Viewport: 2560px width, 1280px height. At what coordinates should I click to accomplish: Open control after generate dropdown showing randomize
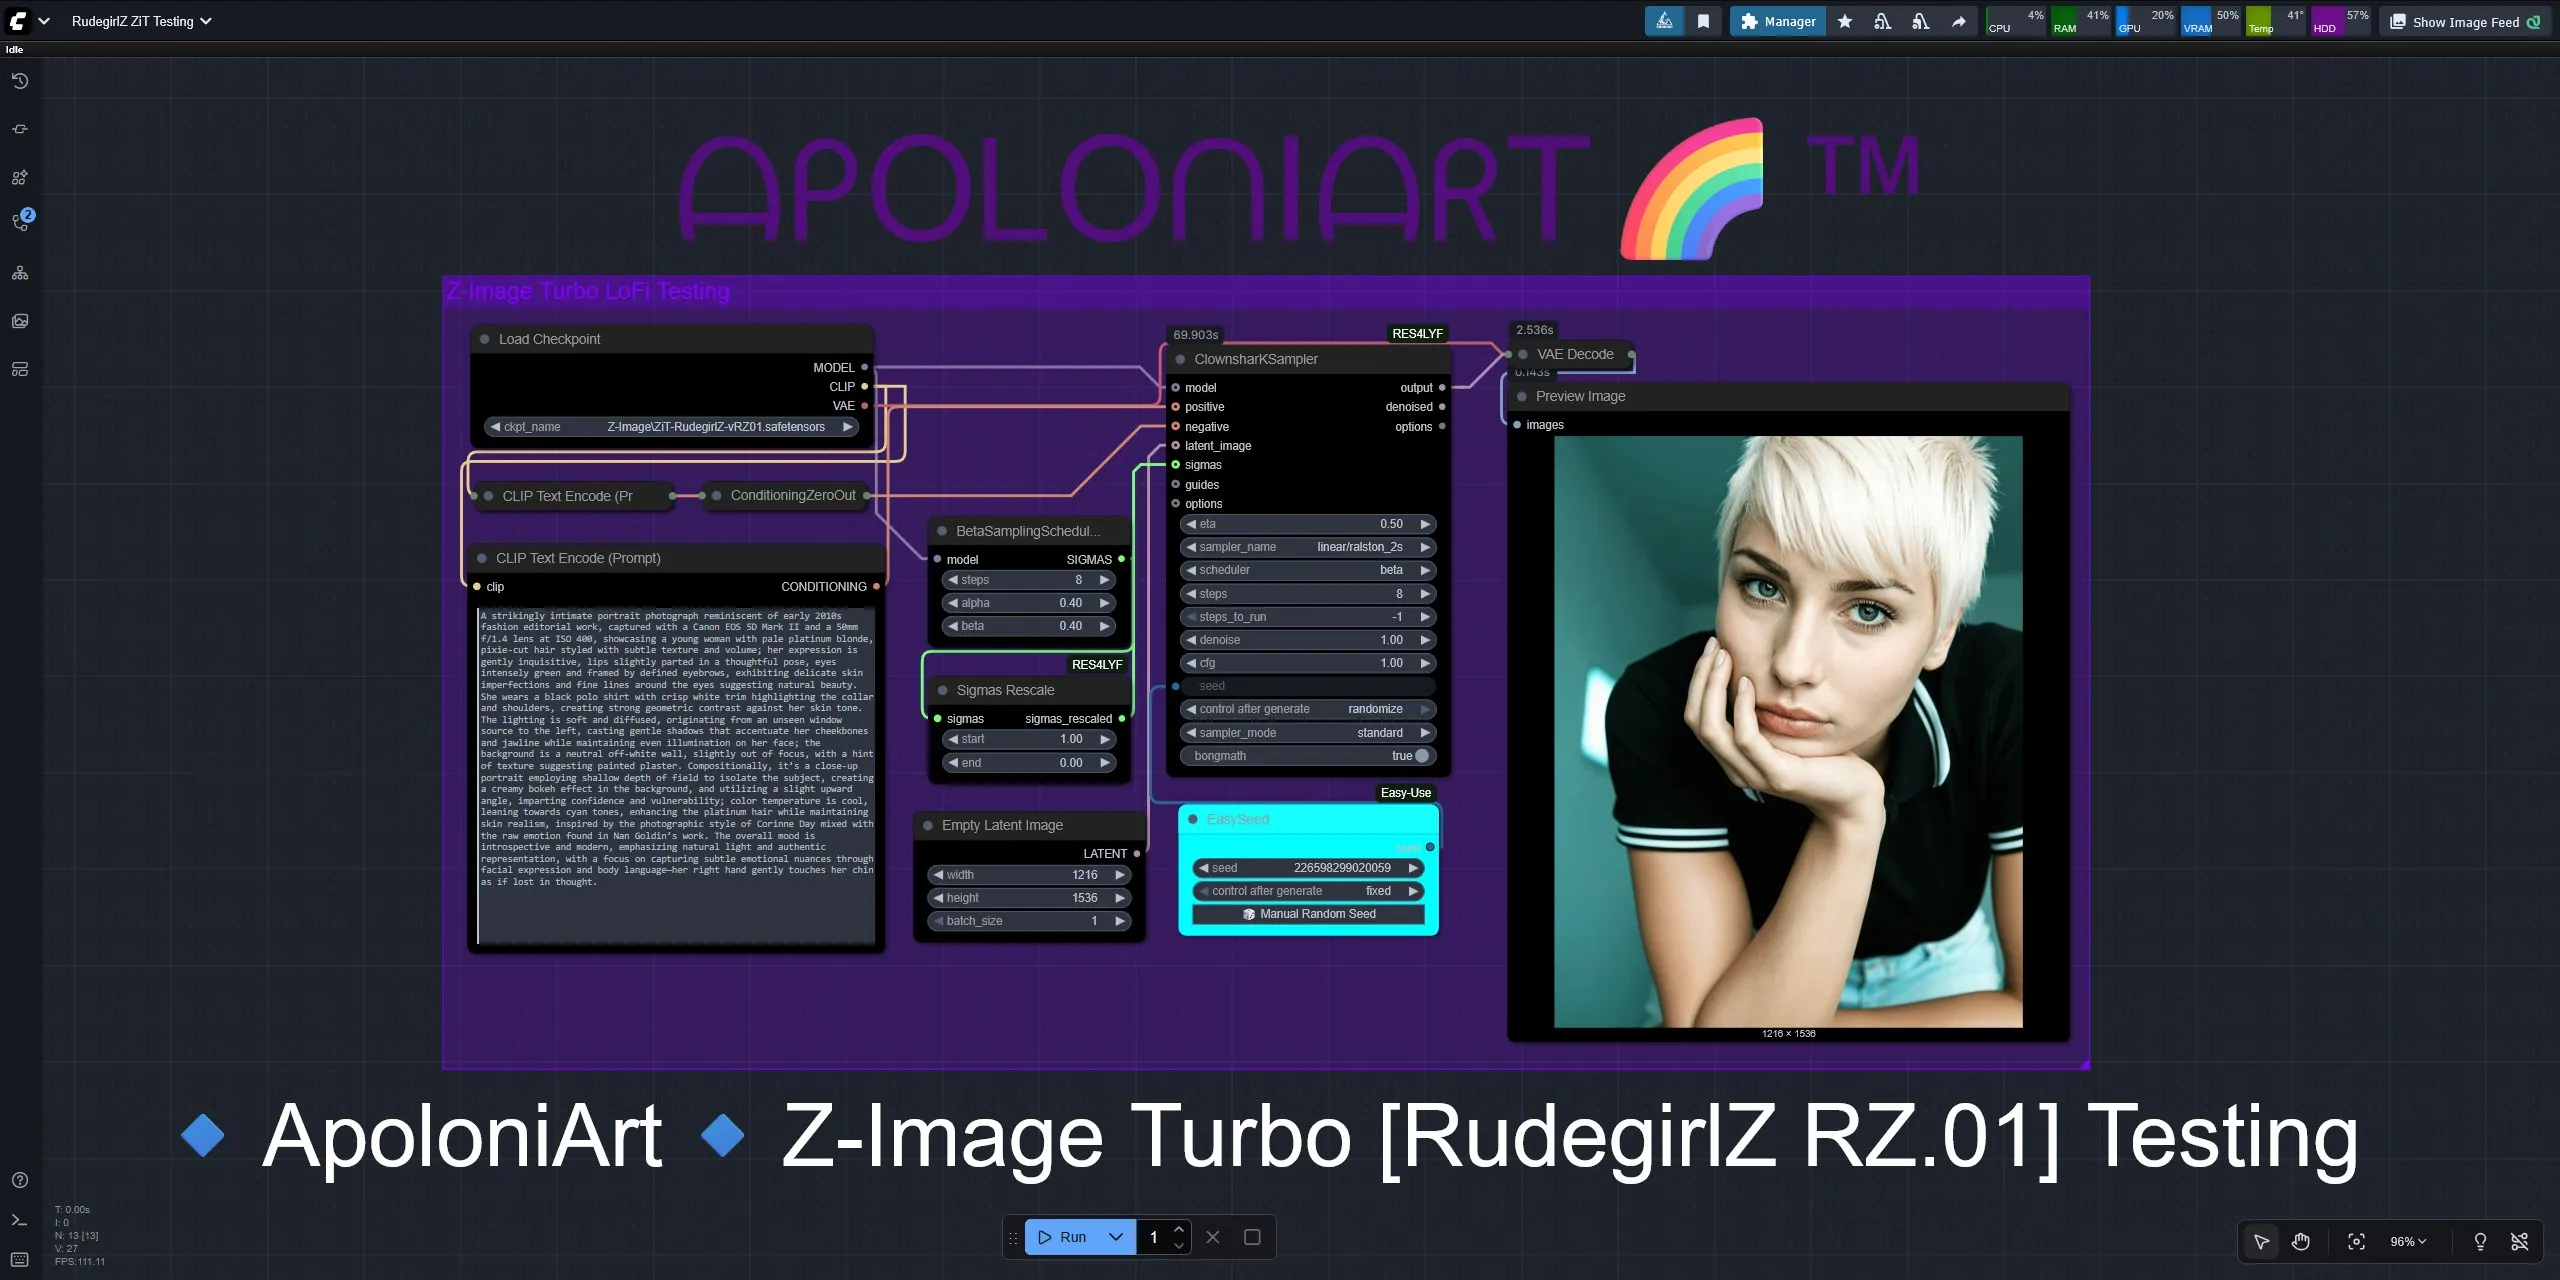coord(1308,709)
